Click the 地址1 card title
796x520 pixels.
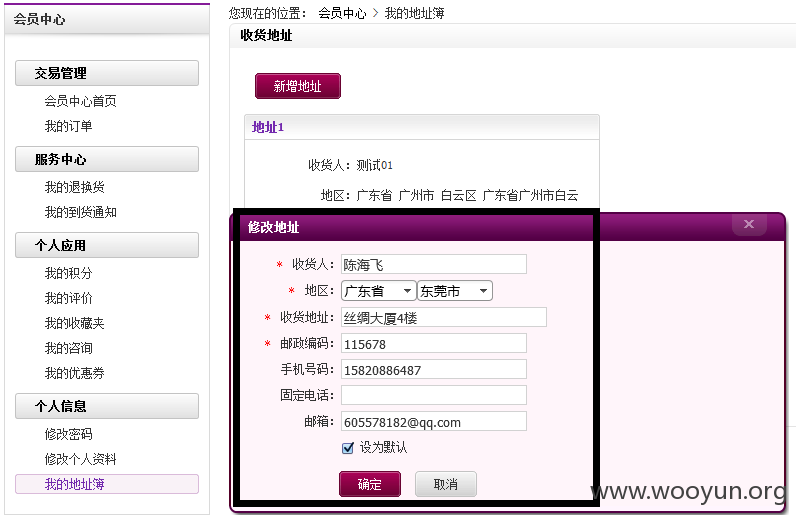[x=268, y=127]
